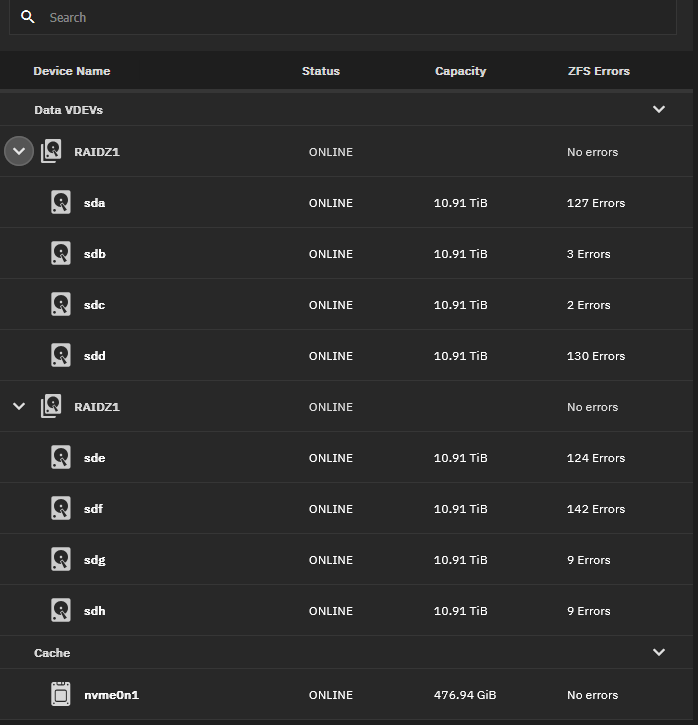Screen dimensions: 698x725
Task: Click the search magnifier icon
Action: (28, 17)
